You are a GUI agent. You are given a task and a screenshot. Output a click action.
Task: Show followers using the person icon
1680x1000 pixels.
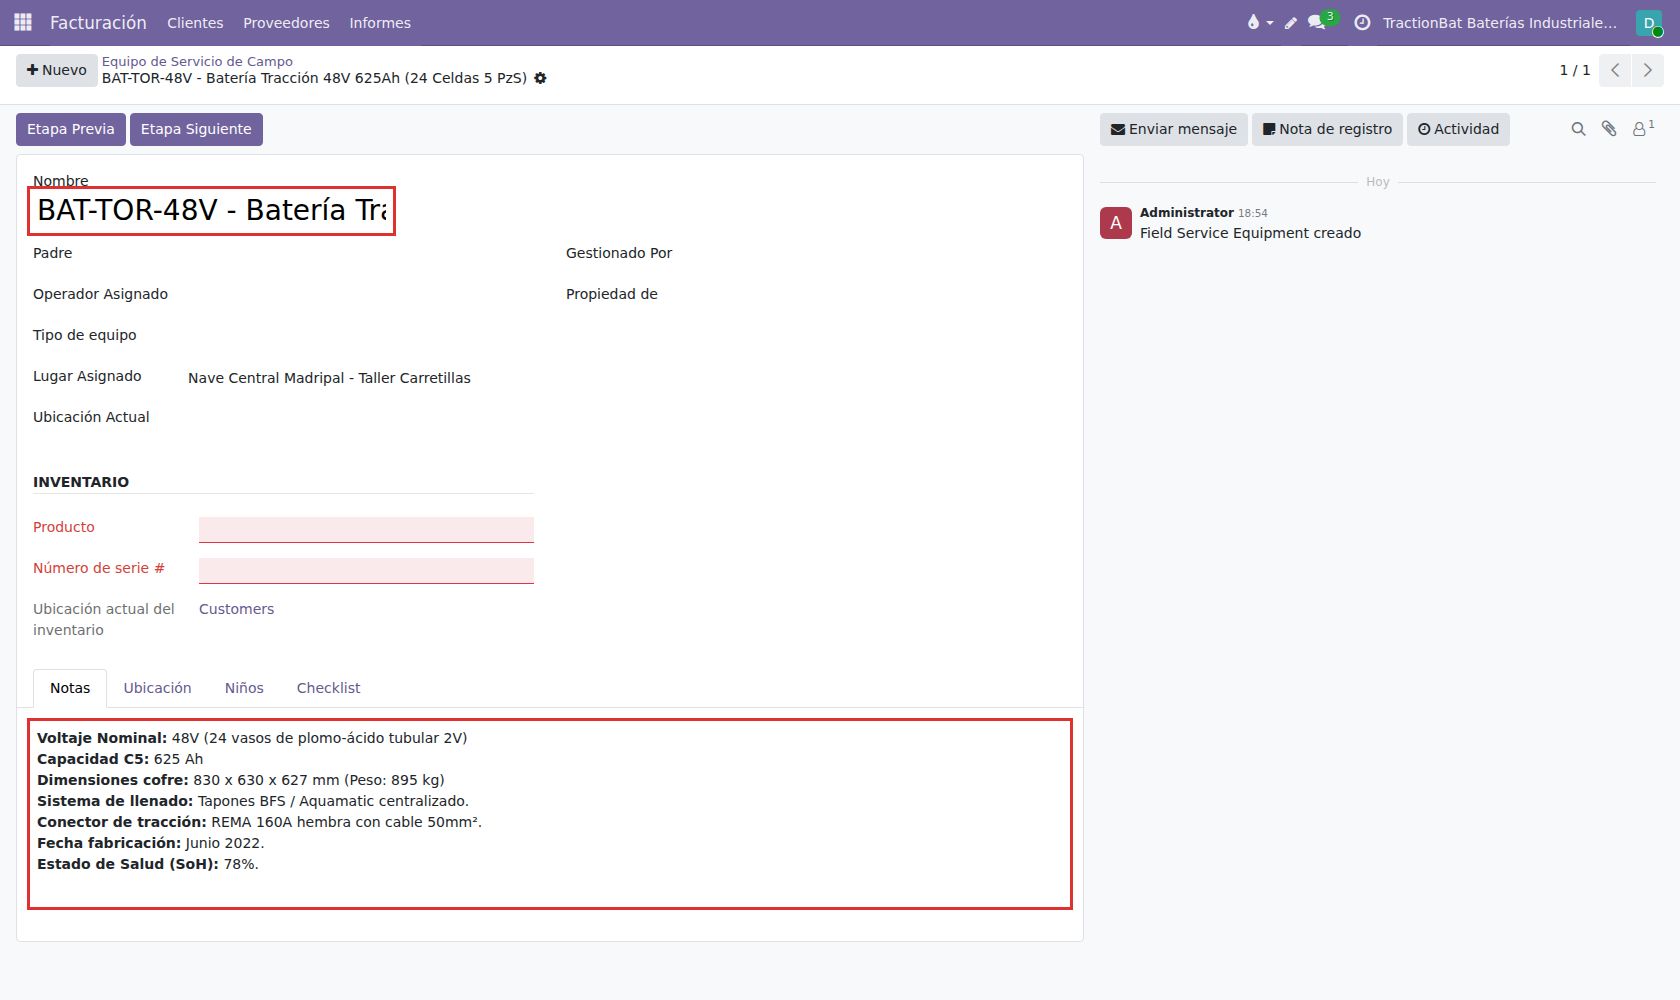1643,129
